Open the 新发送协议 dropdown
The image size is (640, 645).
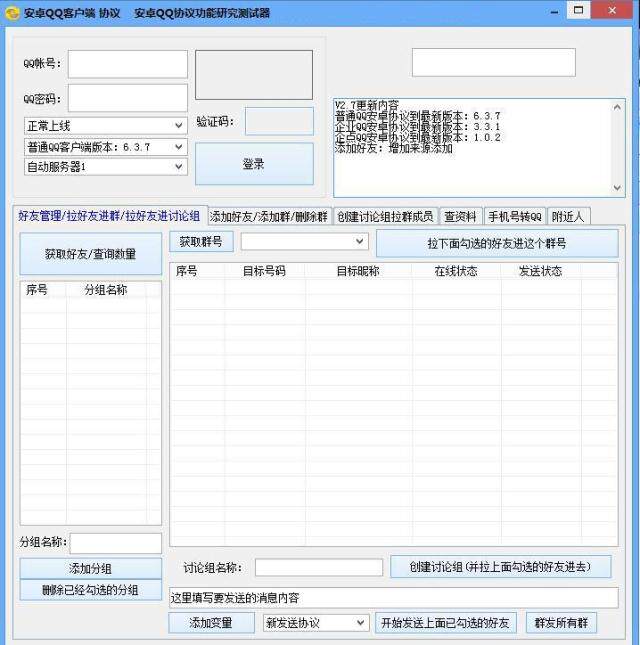[x=316, y=623]
